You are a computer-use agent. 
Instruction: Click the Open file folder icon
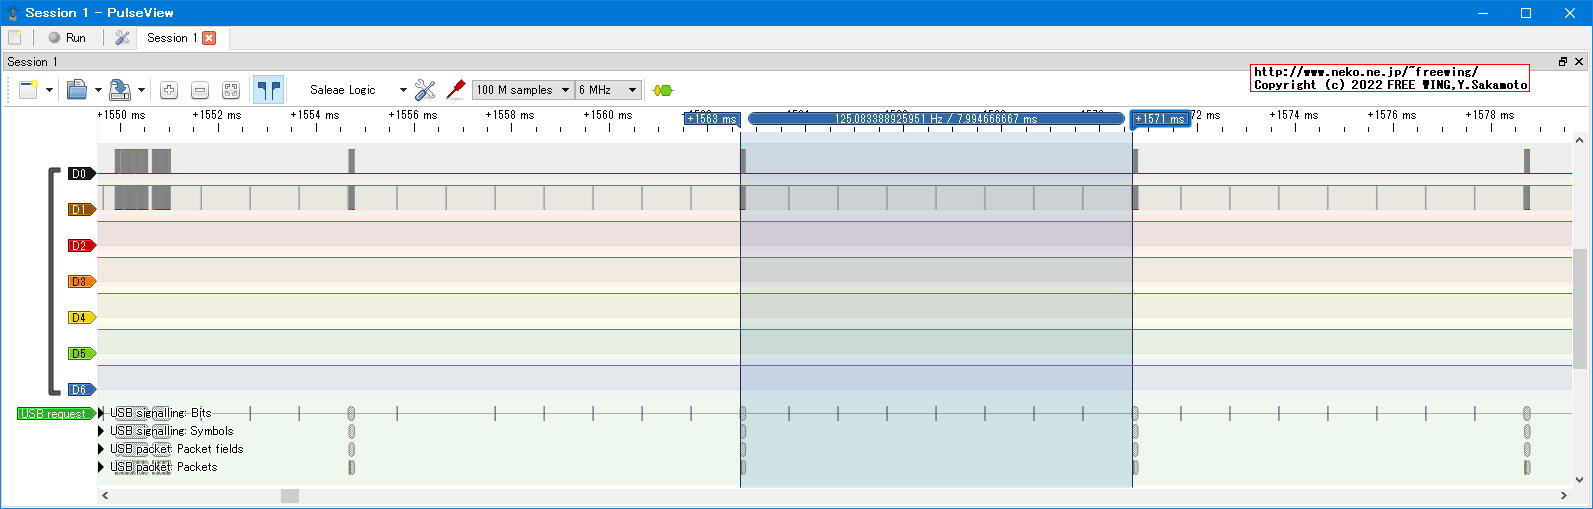coord(77,90)
